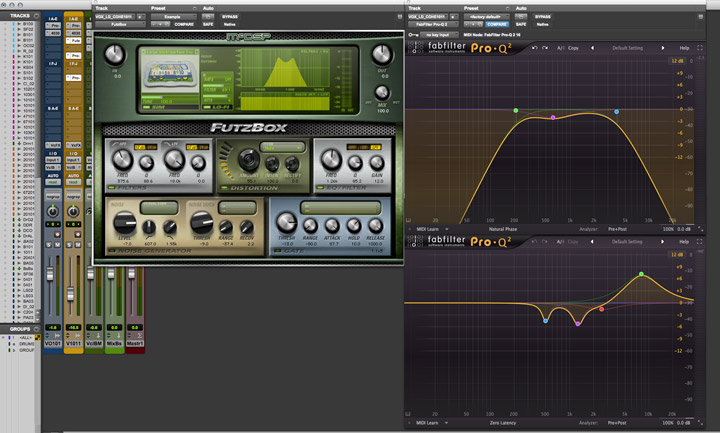Toggle the NOISE GENERATOR enable LED
The width and height of the screenshot is (720, 433).
pos(112,251)
